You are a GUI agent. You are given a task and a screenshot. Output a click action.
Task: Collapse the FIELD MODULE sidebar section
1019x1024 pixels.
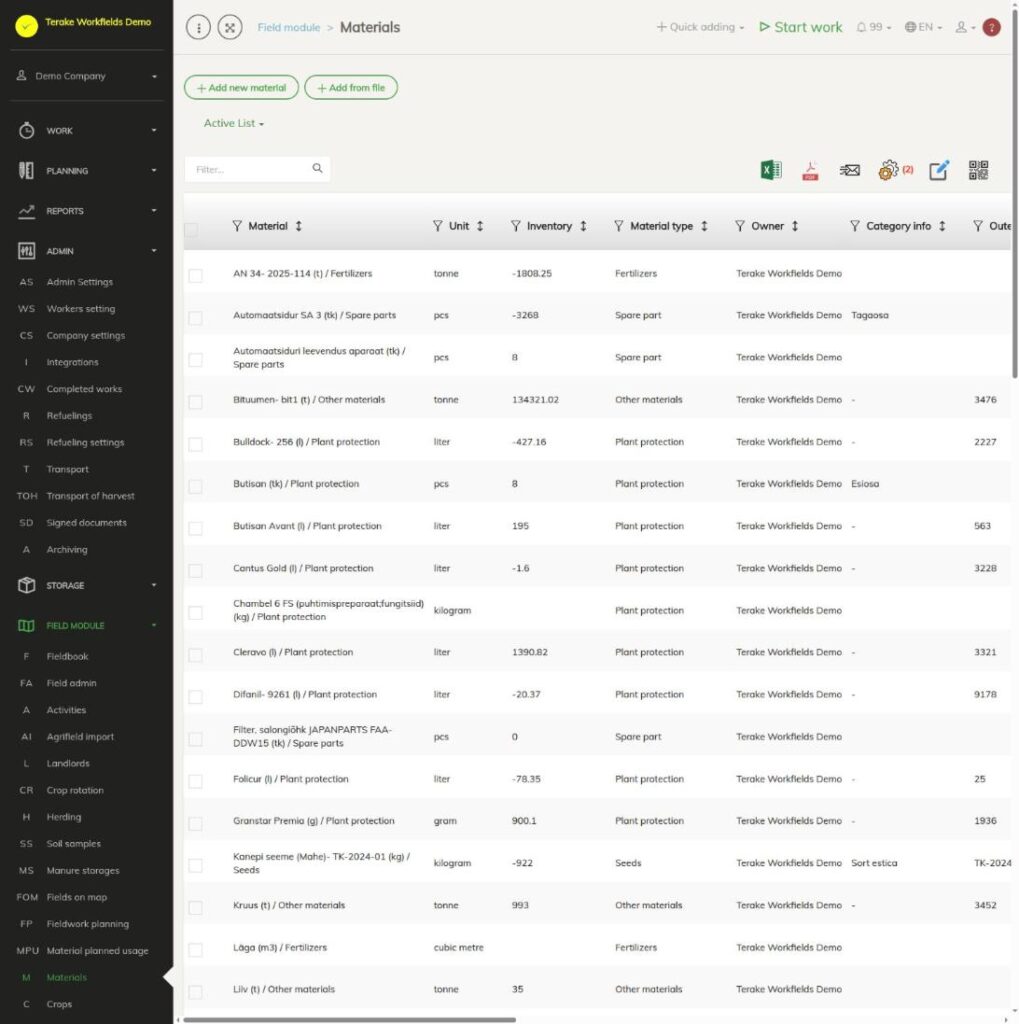87,626
